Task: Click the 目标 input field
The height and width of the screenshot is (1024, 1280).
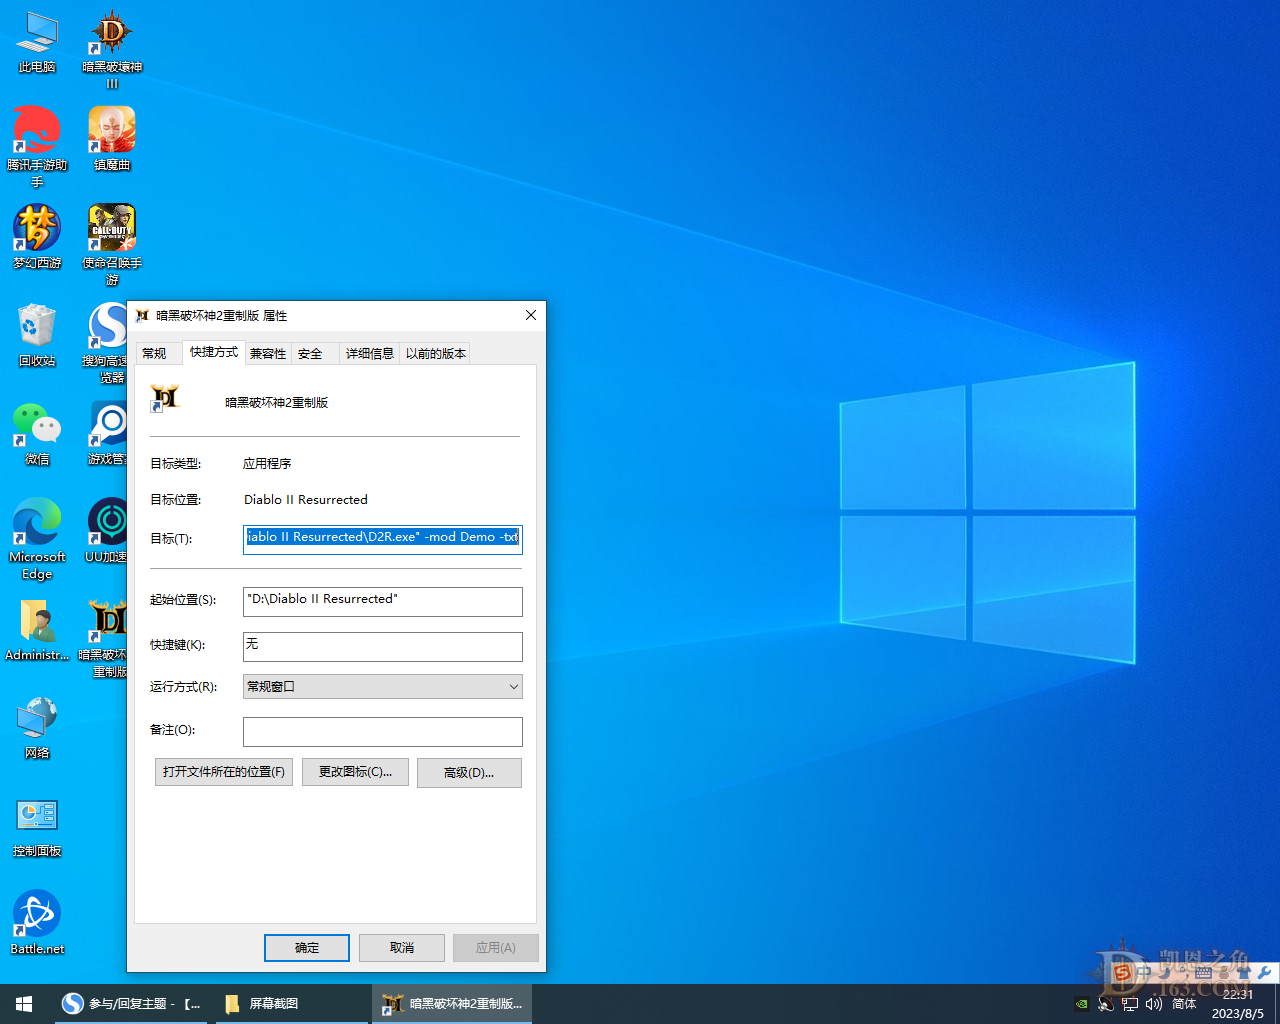Action: 383,539
